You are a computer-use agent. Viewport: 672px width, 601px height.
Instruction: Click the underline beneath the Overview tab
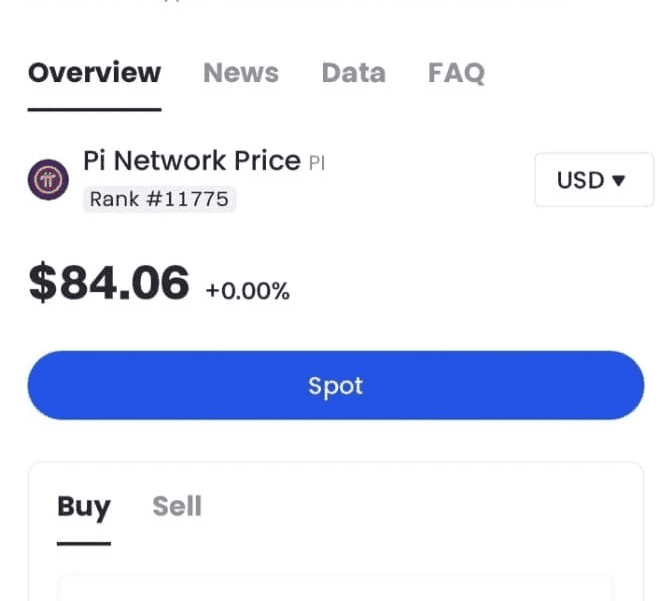(94, 110)
